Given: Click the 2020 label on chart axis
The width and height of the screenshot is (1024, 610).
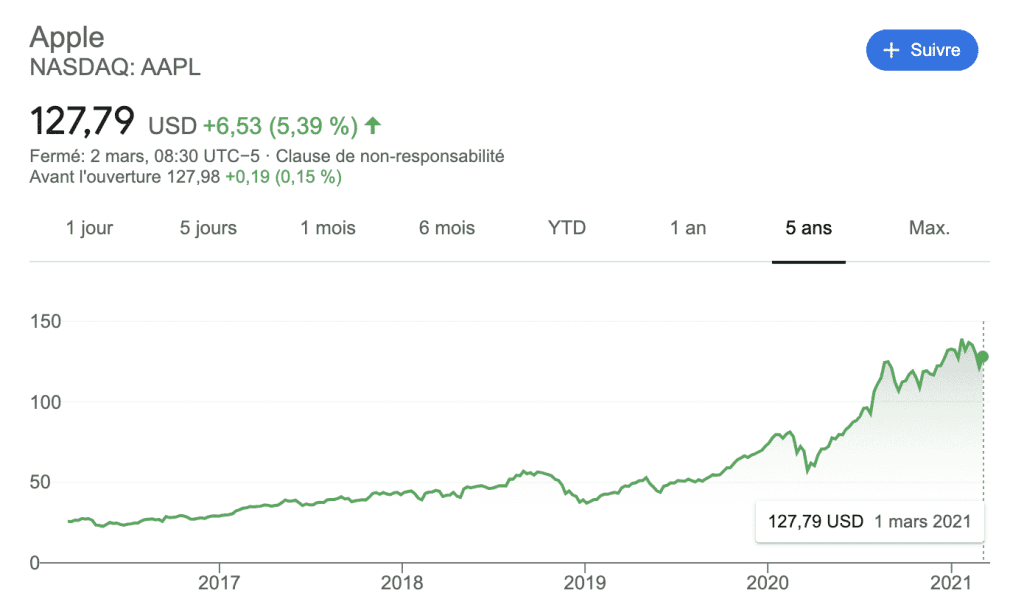Looking at the screenshot, I should coord(769,582).
